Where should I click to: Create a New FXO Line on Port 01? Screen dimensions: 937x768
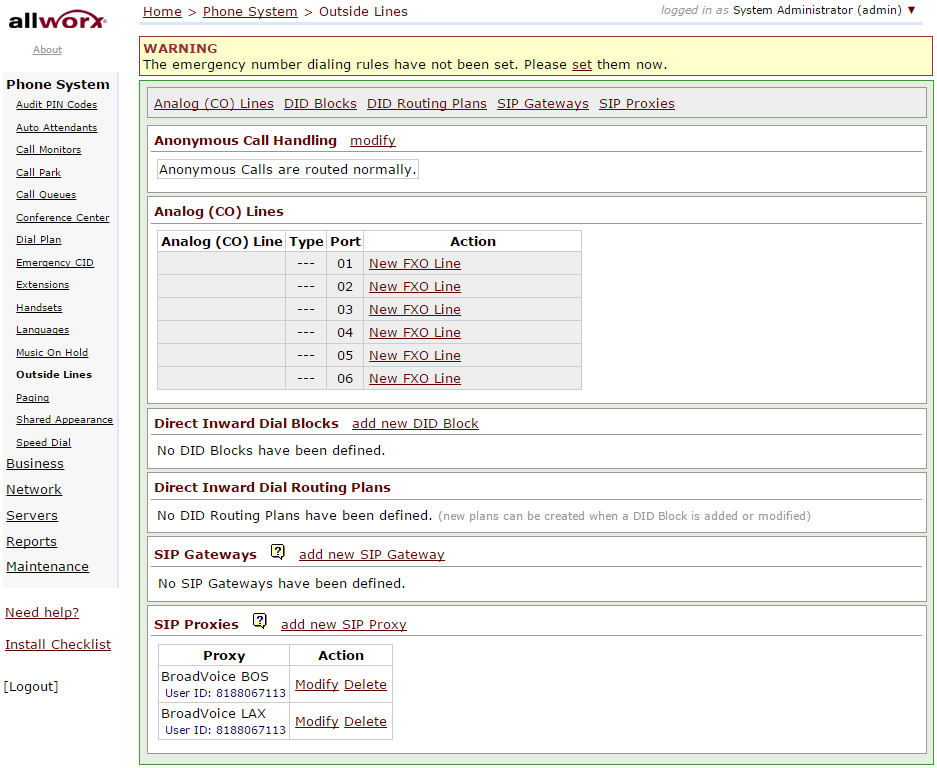(414, 263)
